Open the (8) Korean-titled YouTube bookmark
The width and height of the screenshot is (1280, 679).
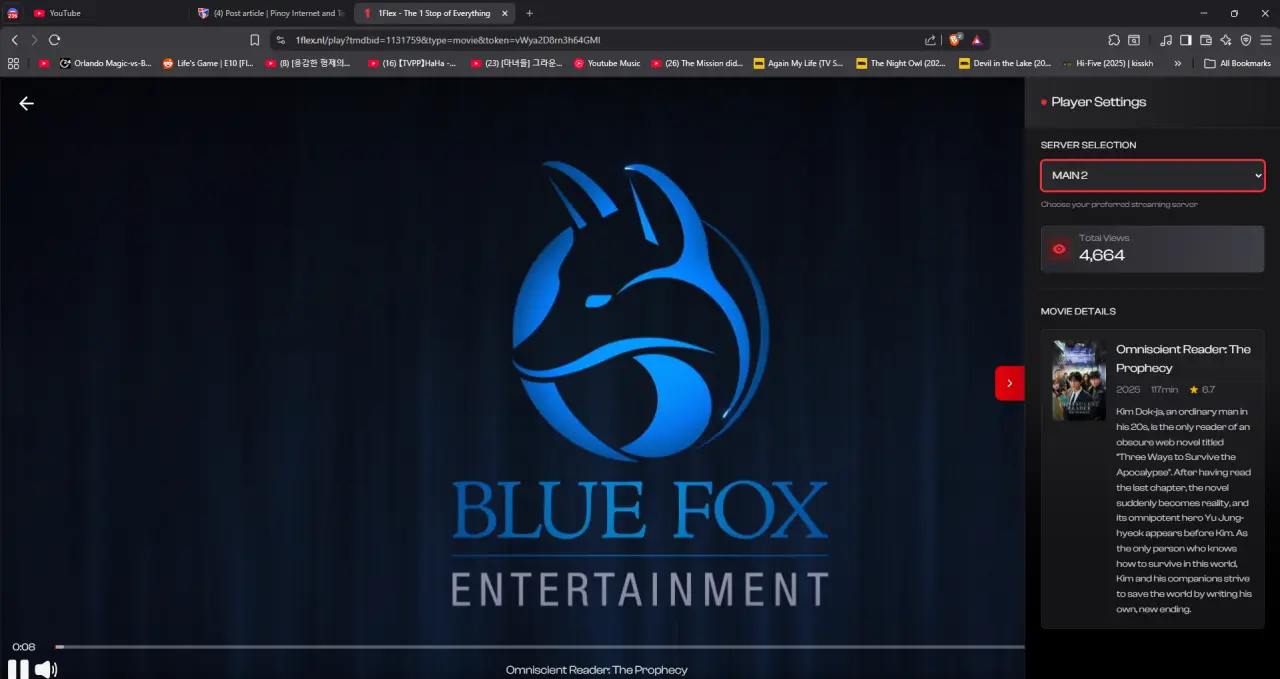click(309, 63)
